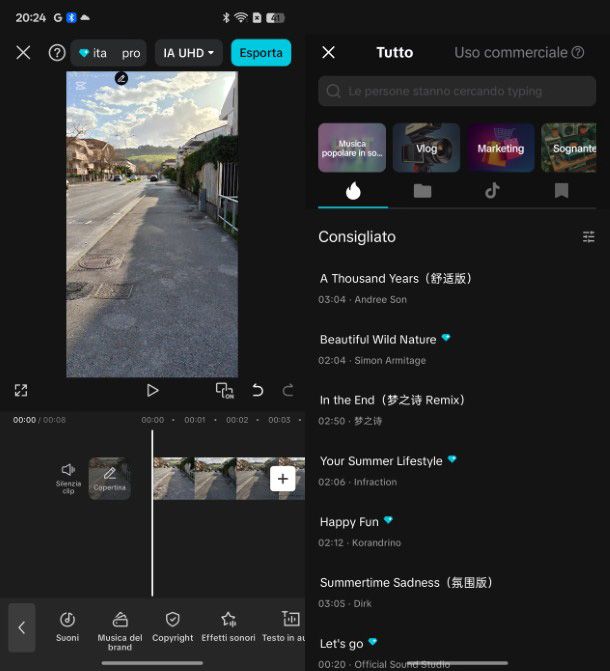This screenshot has width=610, height=671.
Task: Switch to the folder music tab
Action: point(422,190)
